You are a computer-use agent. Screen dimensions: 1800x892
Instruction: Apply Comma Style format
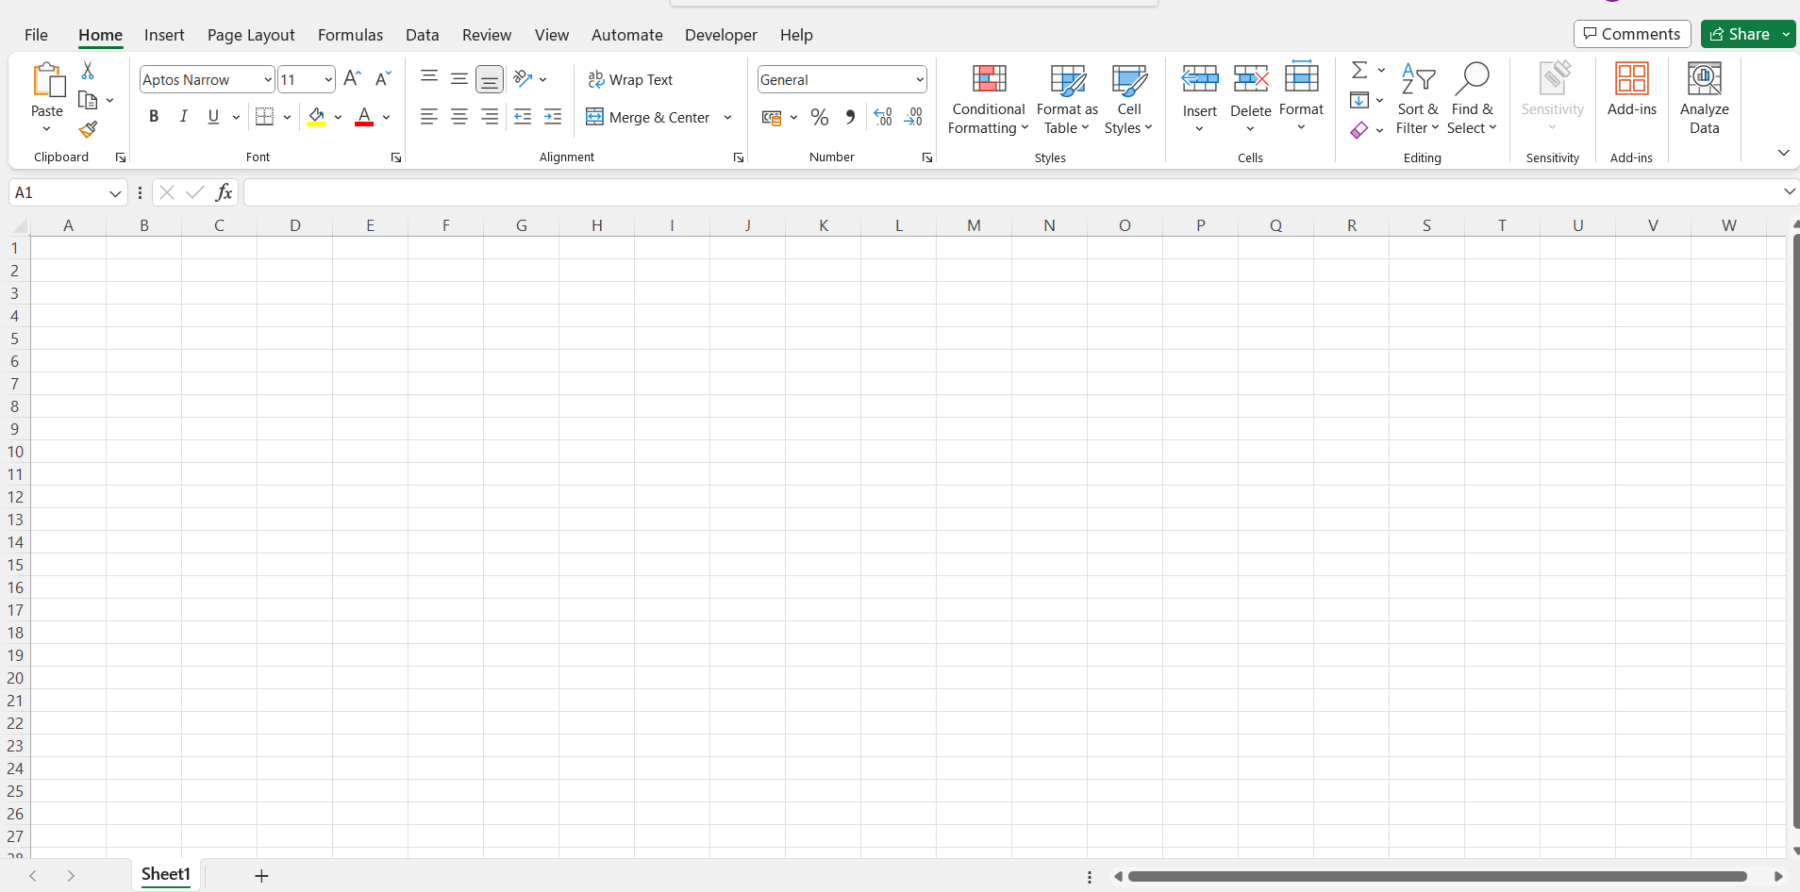[x=850, y=117]
